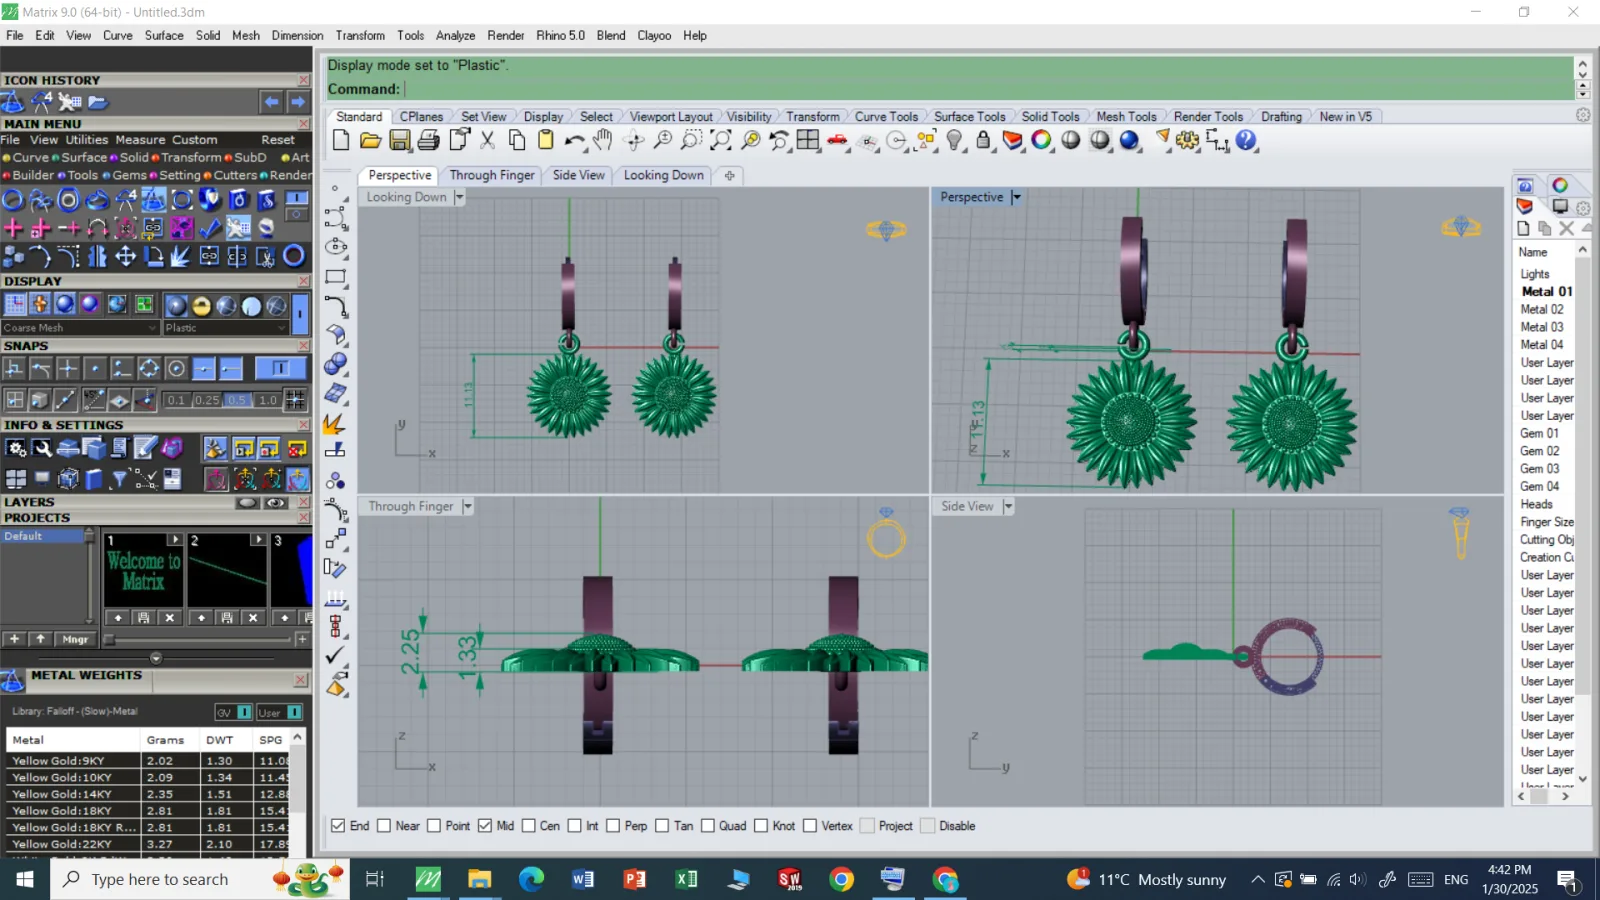Switch to the Side View viewport tab
The height and width of the screenshot is (900, 1600).
[579, 175]
